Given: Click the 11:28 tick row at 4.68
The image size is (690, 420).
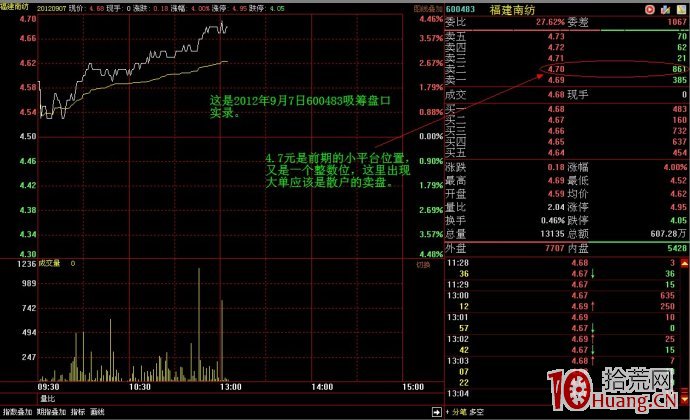Looking at the screenshot, I should coord(561,263).
